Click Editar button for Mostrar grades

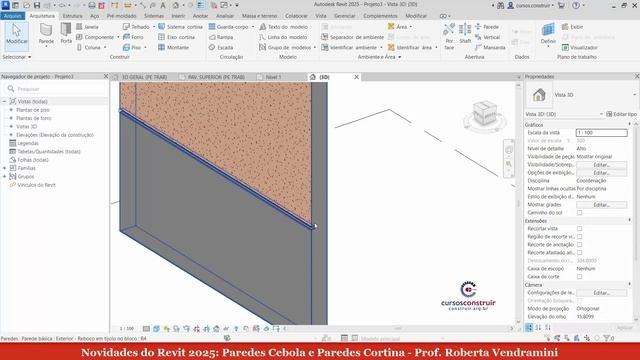pos(601,204)
